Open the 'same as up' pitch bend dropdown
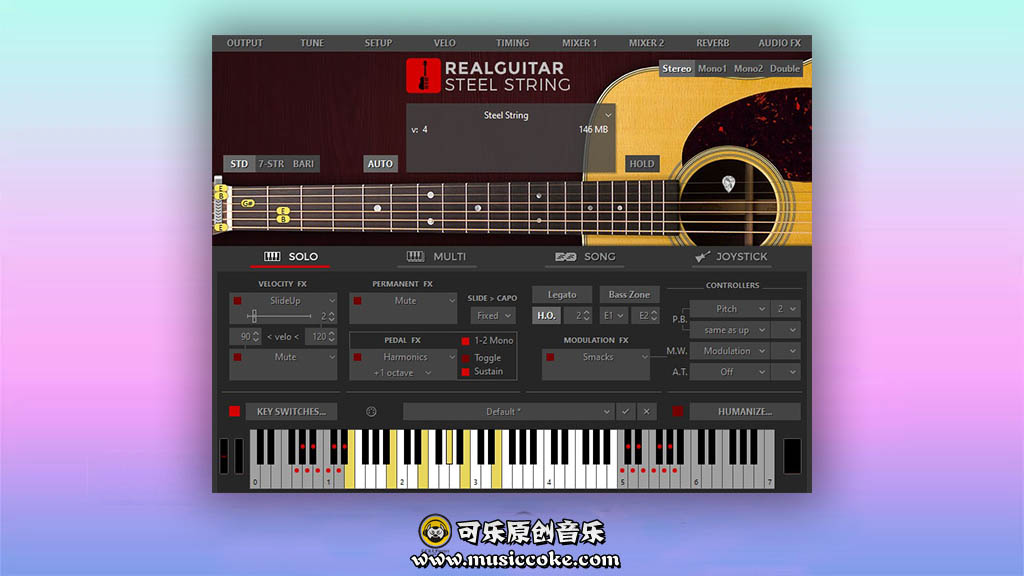This screenshot has height=576, width=1024. pyautogui.click(x=730, y=330)
